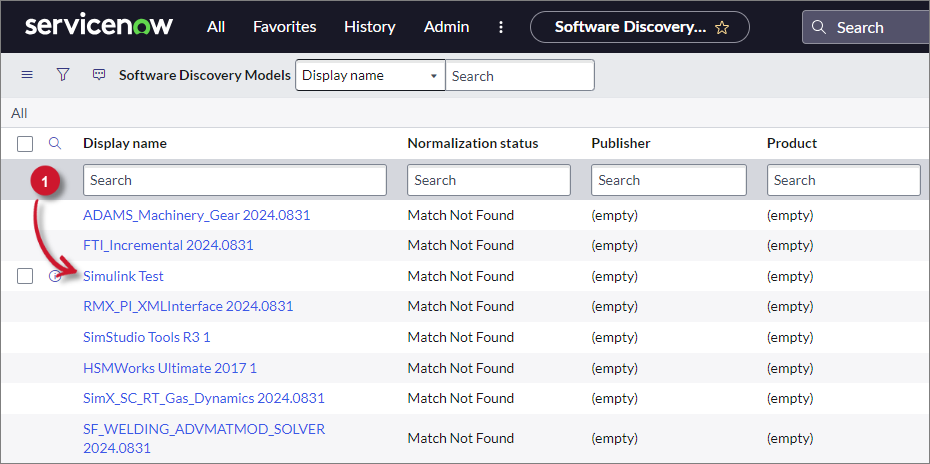Open the All menu

(x=216, y=27)
